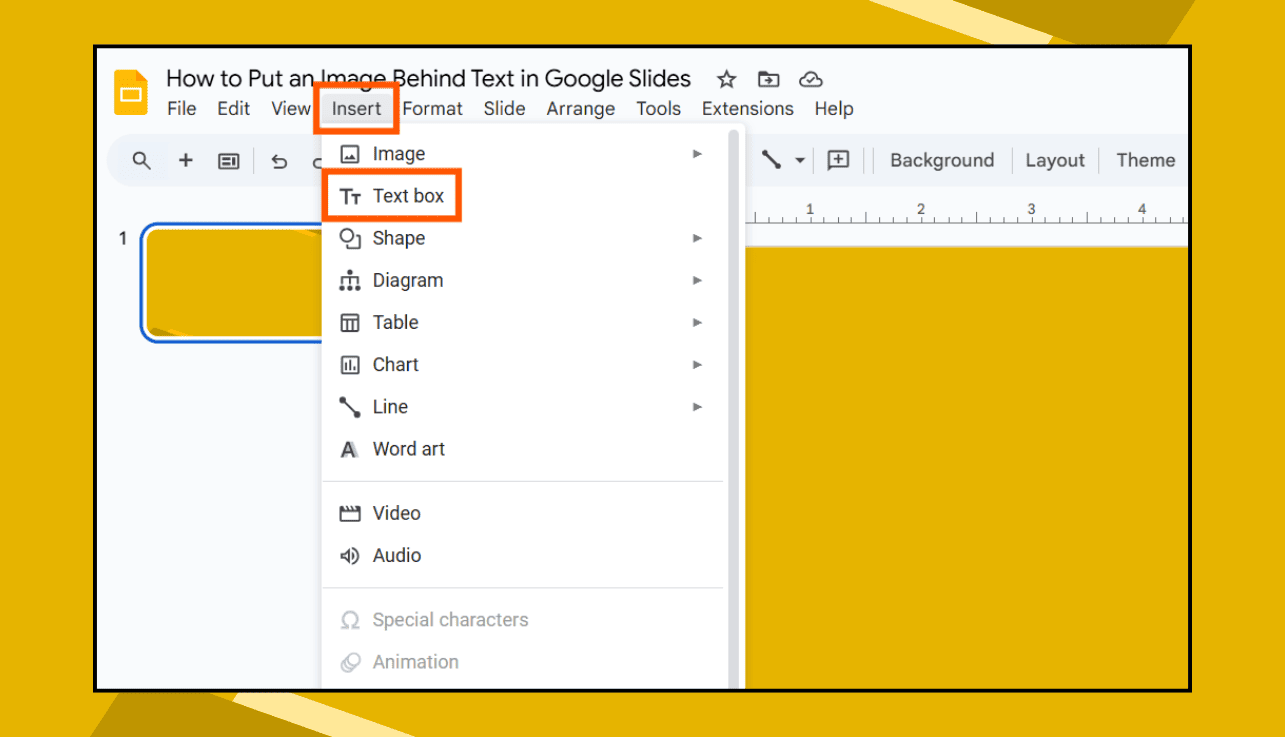
Task: Check save status via the cloud icon
Action: (x=810, y=79)
